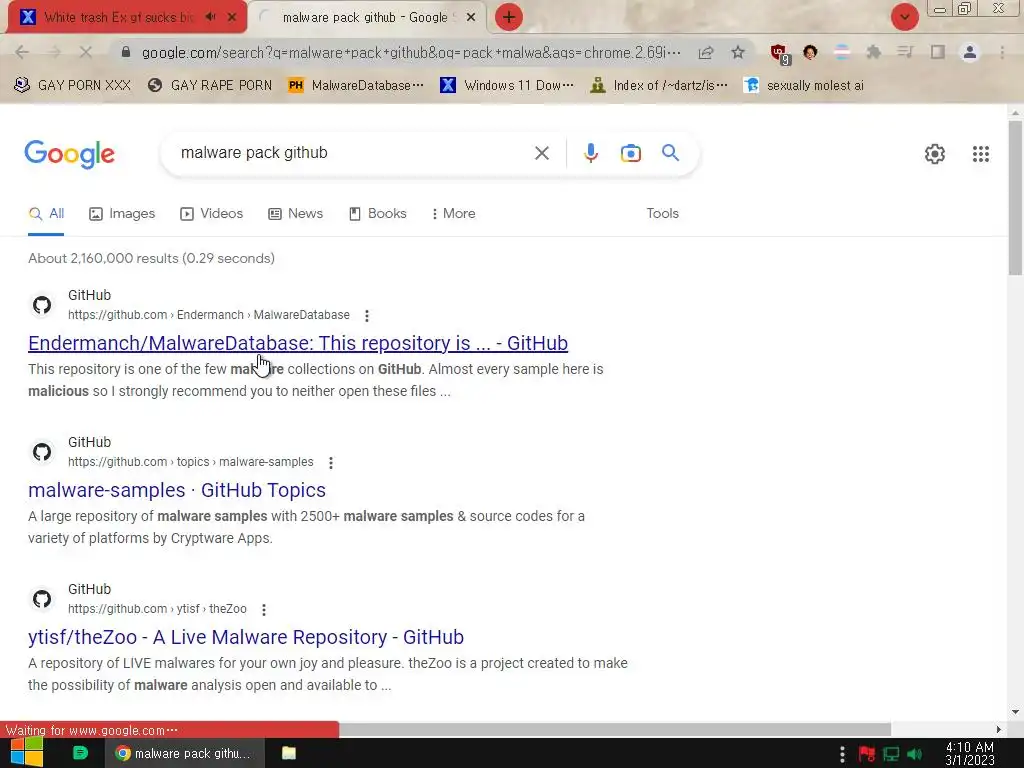
Task: Open the Index of /~dartz/is bookmark
Action: tap(659, 86)
